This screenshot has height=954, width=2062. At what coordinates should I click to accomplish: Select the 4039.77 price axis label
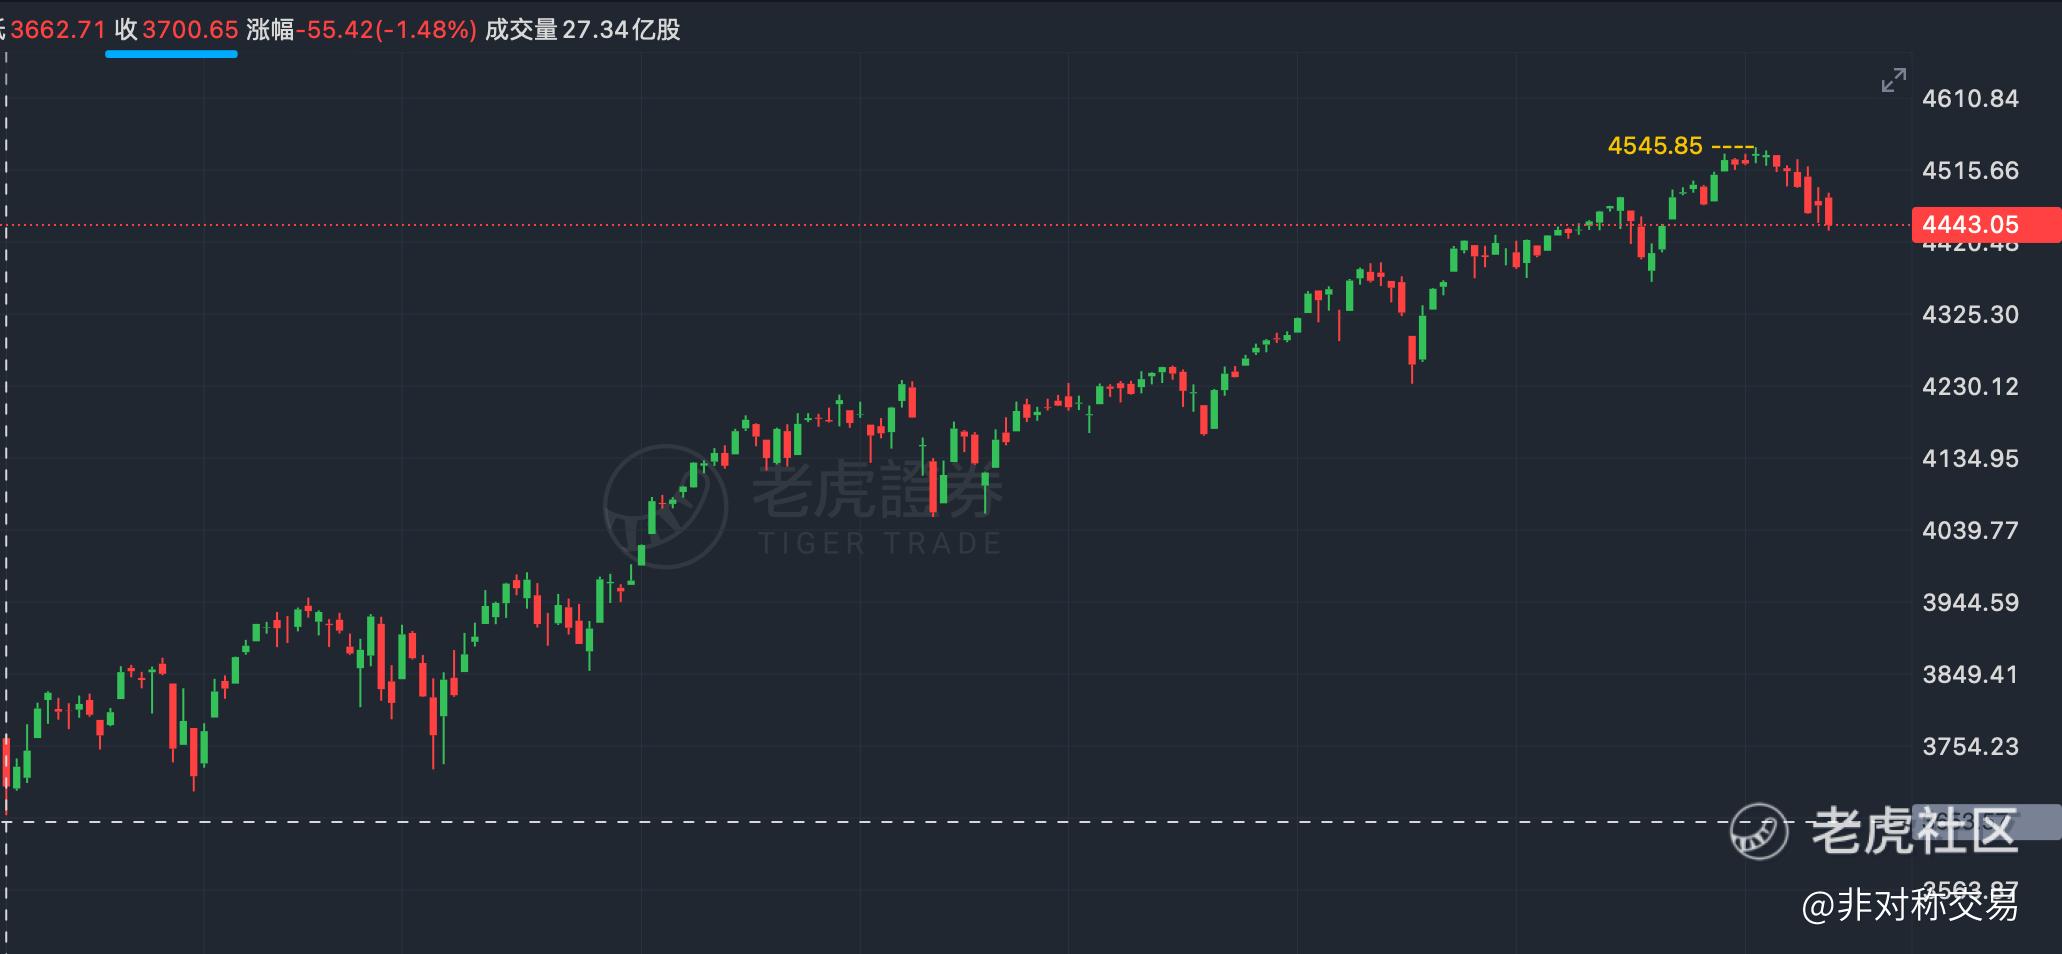(1970, 530)
